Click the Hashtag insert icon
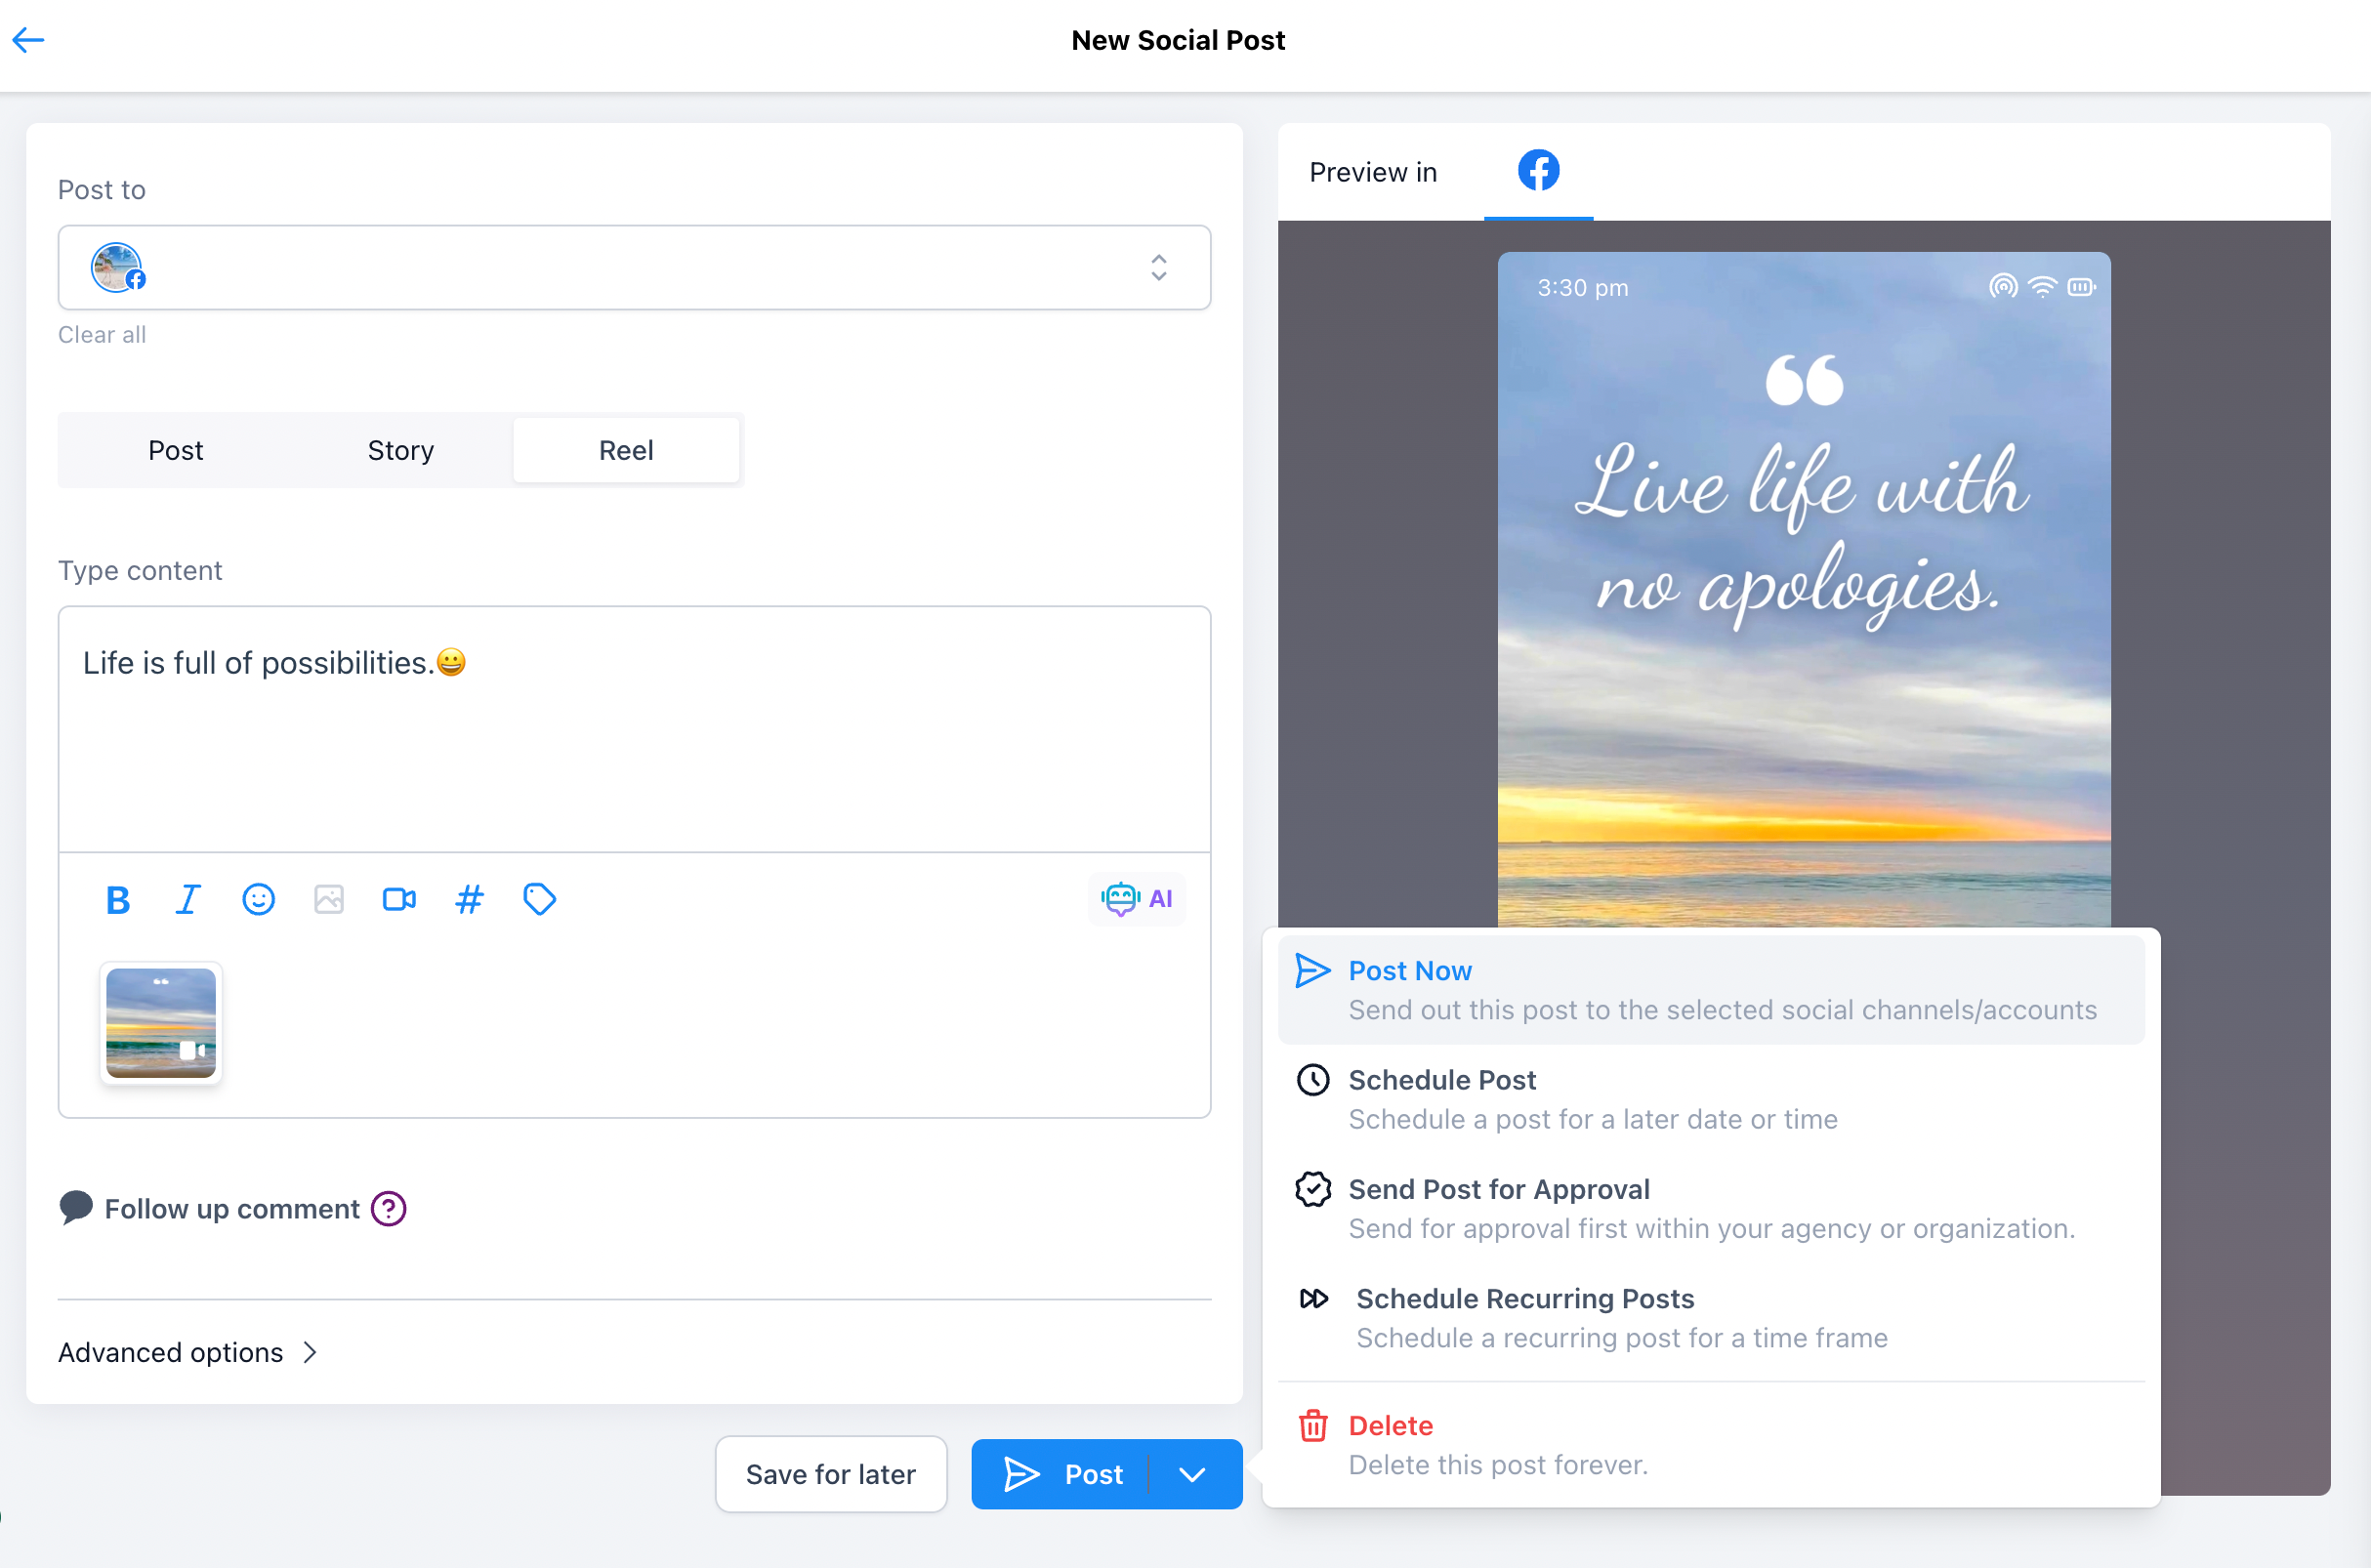The width and height of the screenshot is (2371, 1568). [x=471, y=899]
